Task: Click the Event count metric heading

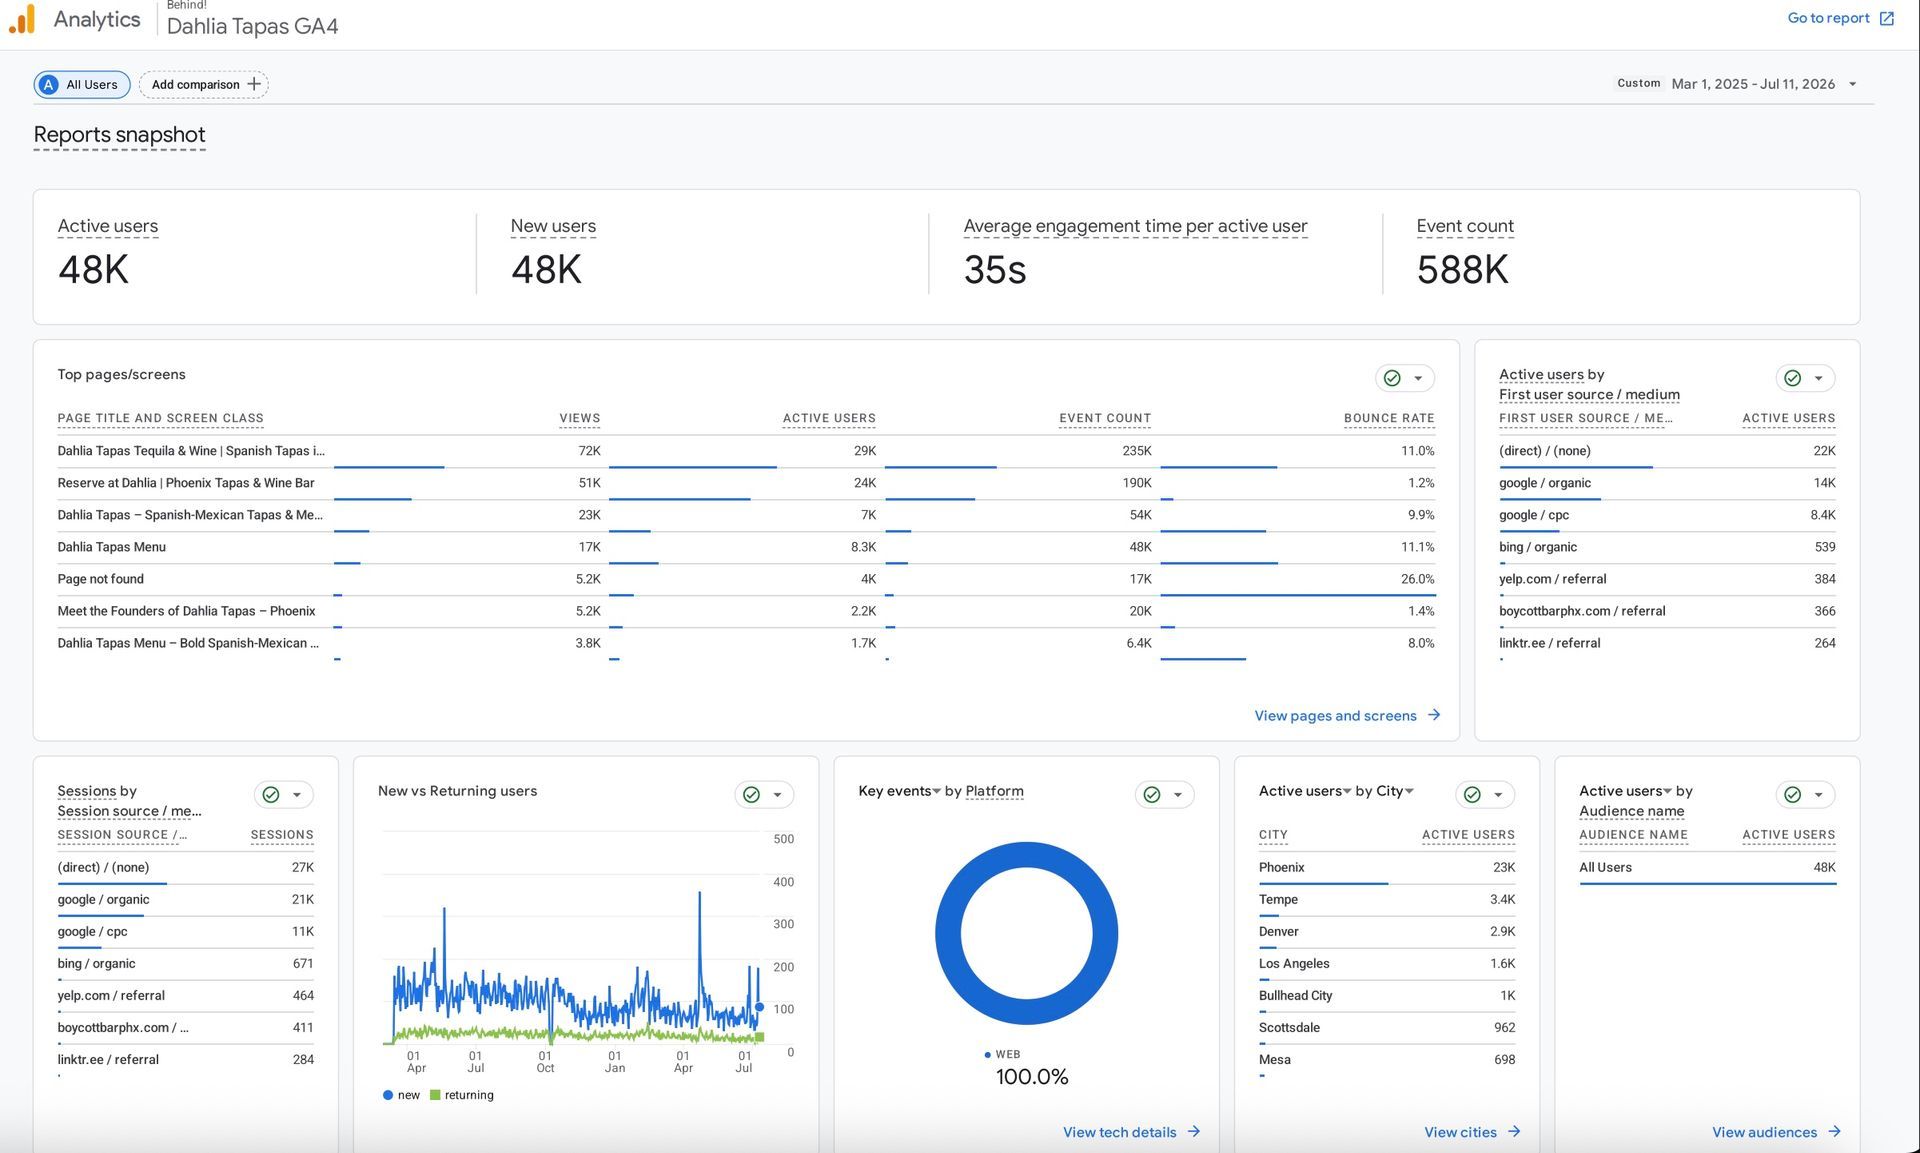Action: 1465,226
